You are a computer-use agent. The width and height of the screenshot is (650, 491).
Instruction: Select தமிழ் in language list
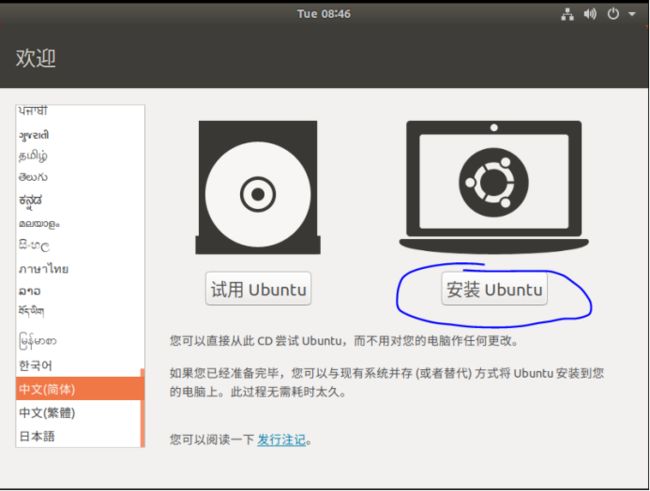[x=78, y=156]
